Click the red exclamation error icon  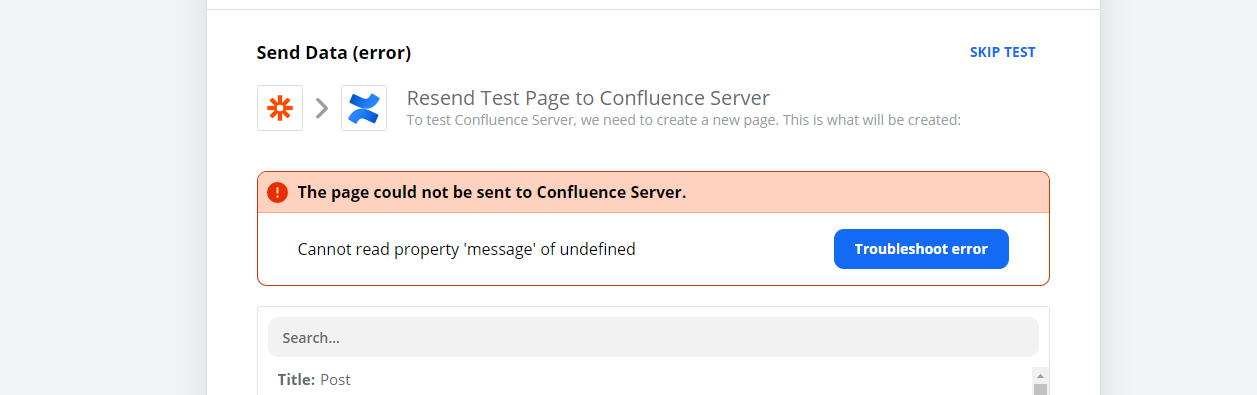coord(277,192)
